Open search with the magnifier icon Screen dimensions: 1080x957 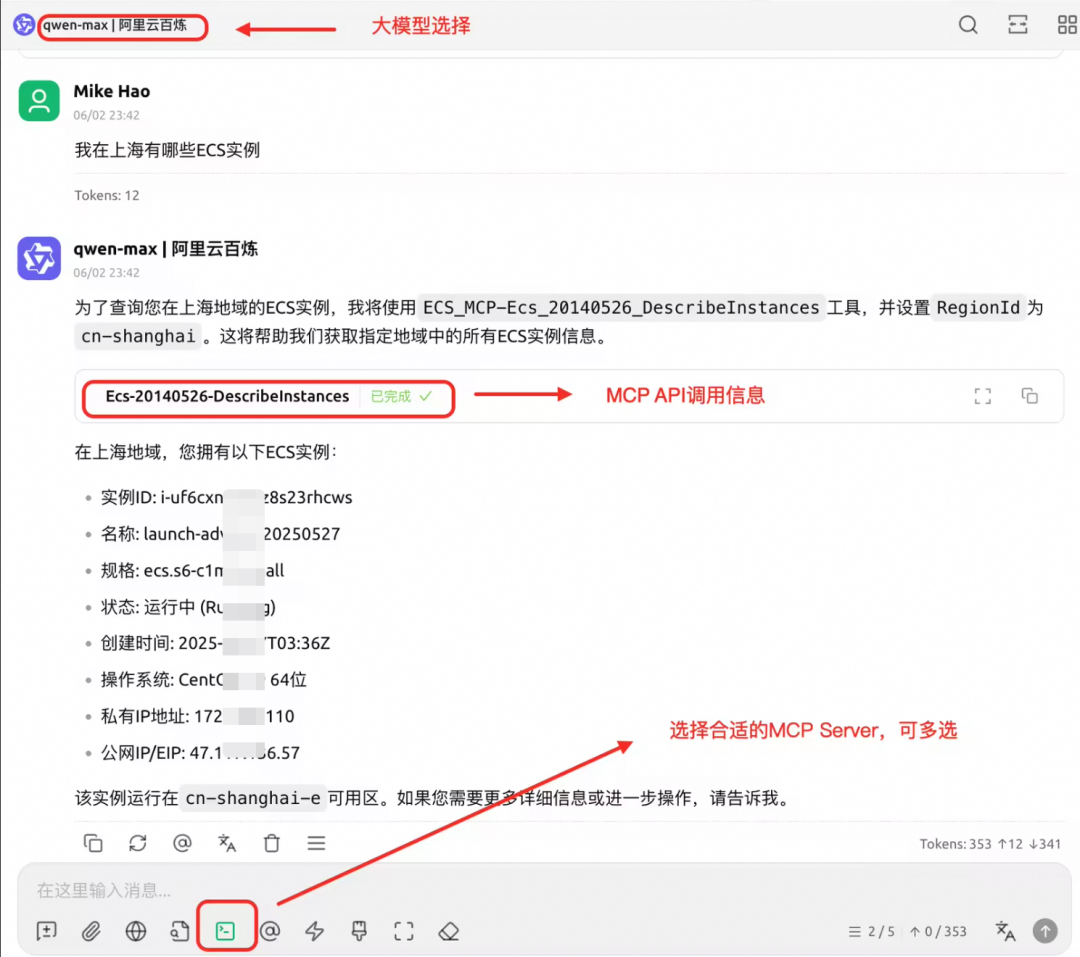[x=968, y=25]
